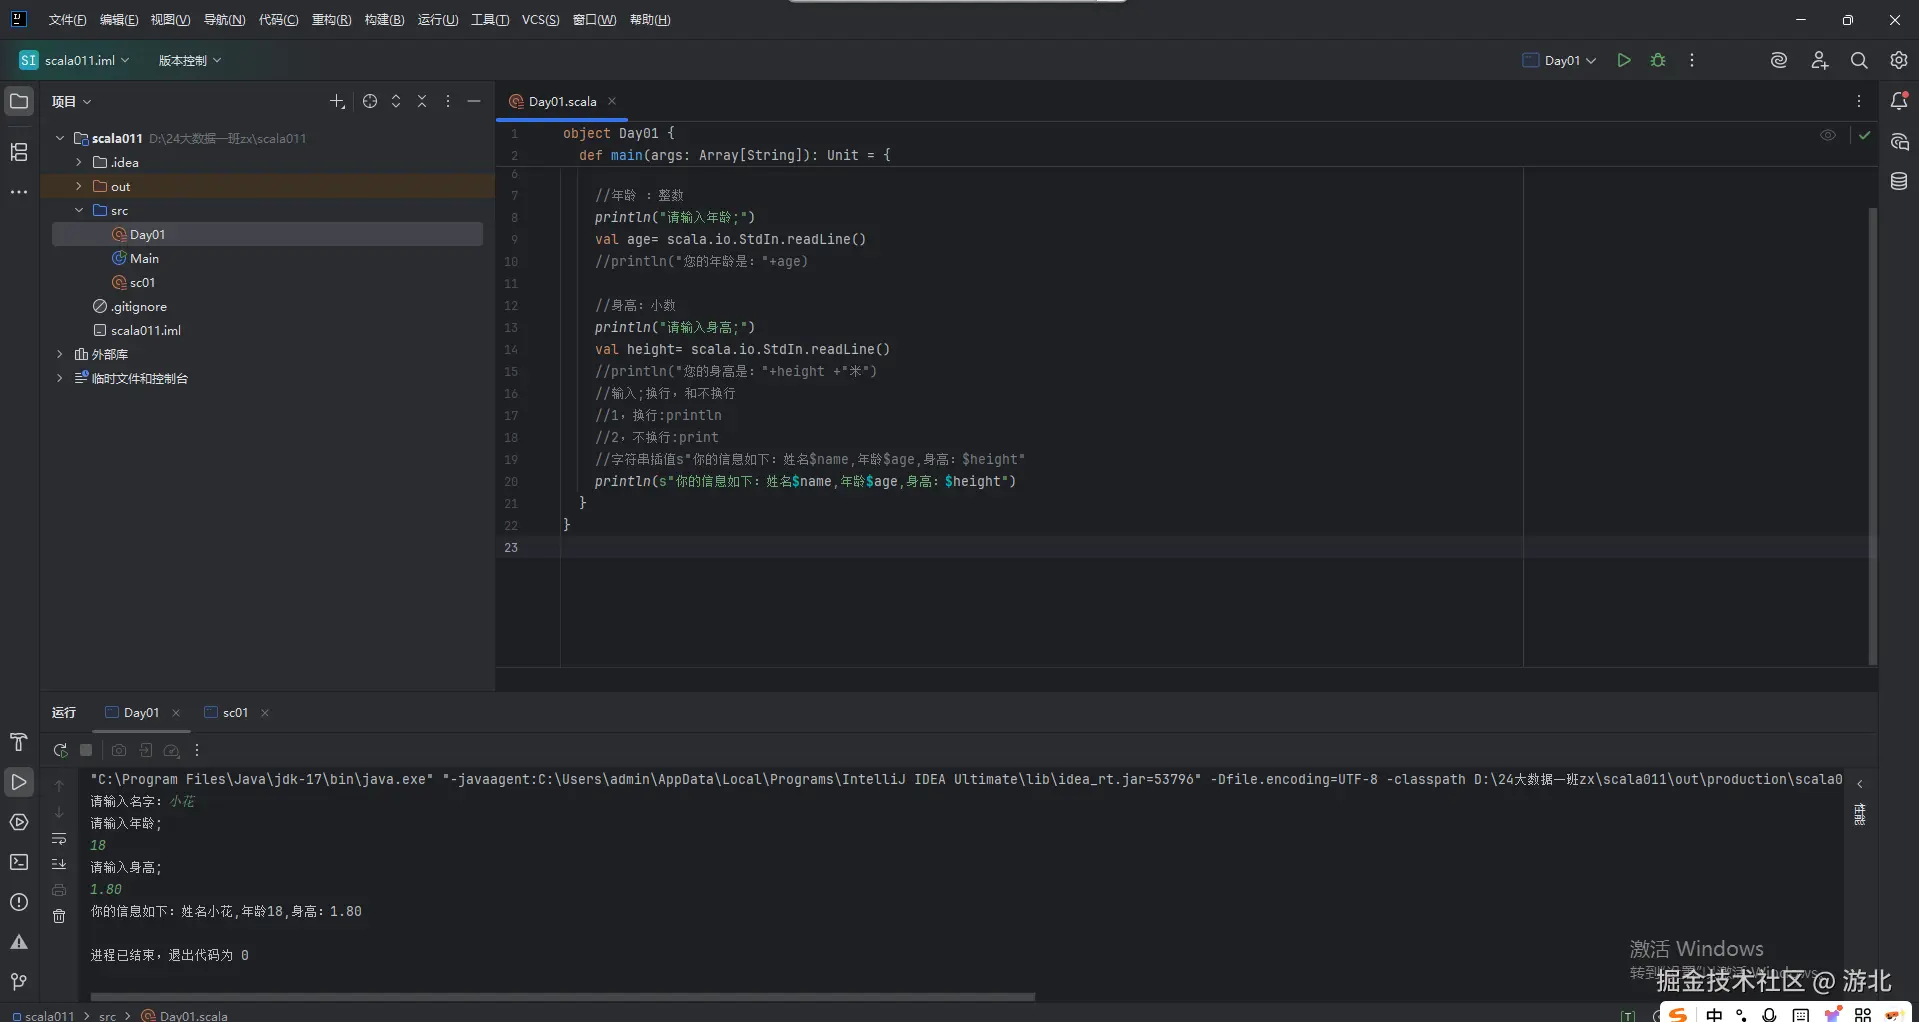Open the Terminal tool window icon
The width and height of the screenshot is (1919, 1022).
pos(18,862)
